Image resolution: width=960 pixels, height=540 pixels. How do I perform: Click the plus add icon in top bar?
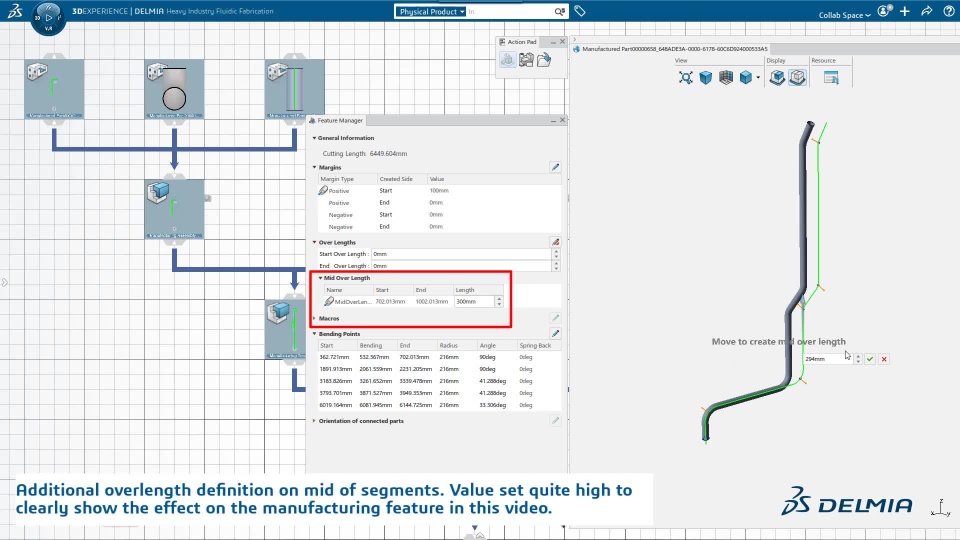pyautogui.click(x=905, y=11)
